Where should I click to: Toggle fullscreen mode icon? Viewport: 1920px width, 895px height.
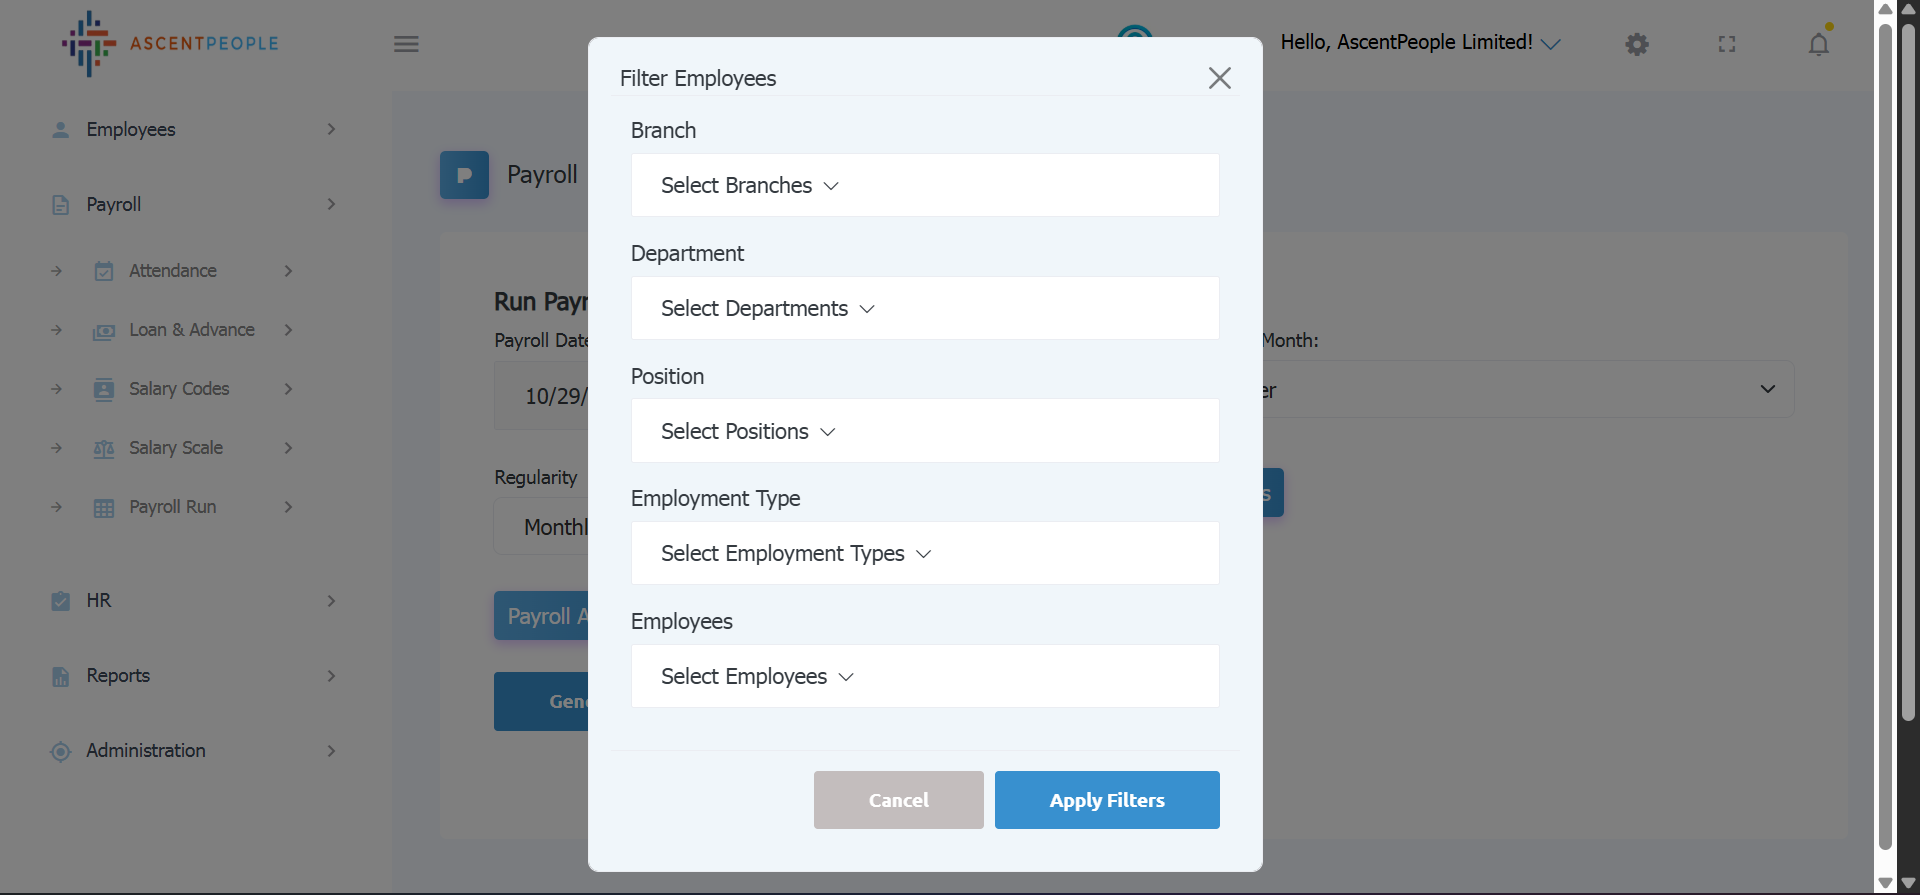1727,44
